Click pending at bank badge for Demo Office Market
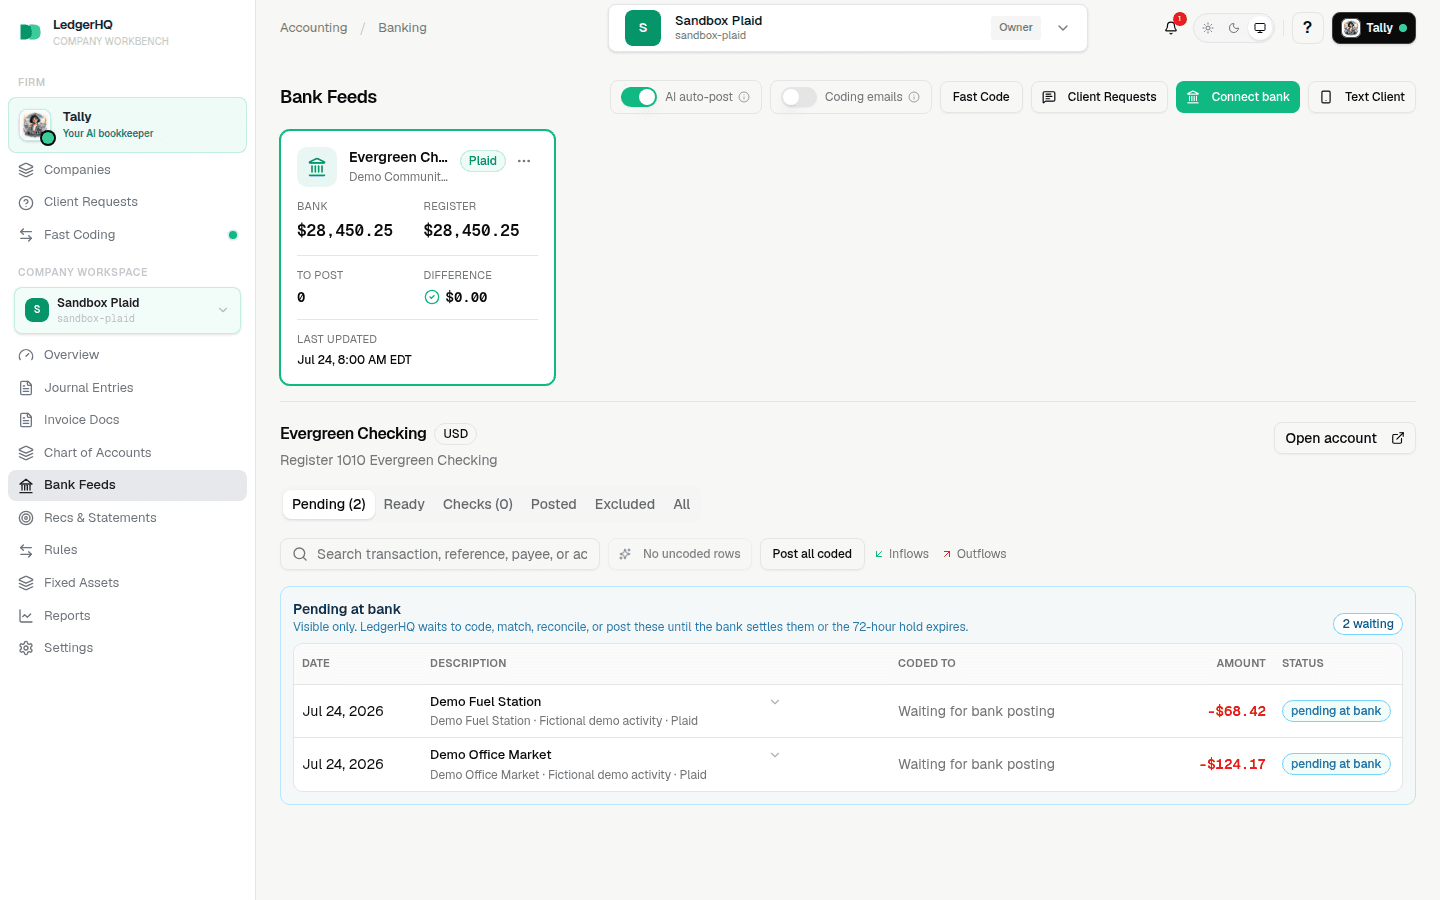This screenshot has width=1440, height=900. [x=1336, y=764]
